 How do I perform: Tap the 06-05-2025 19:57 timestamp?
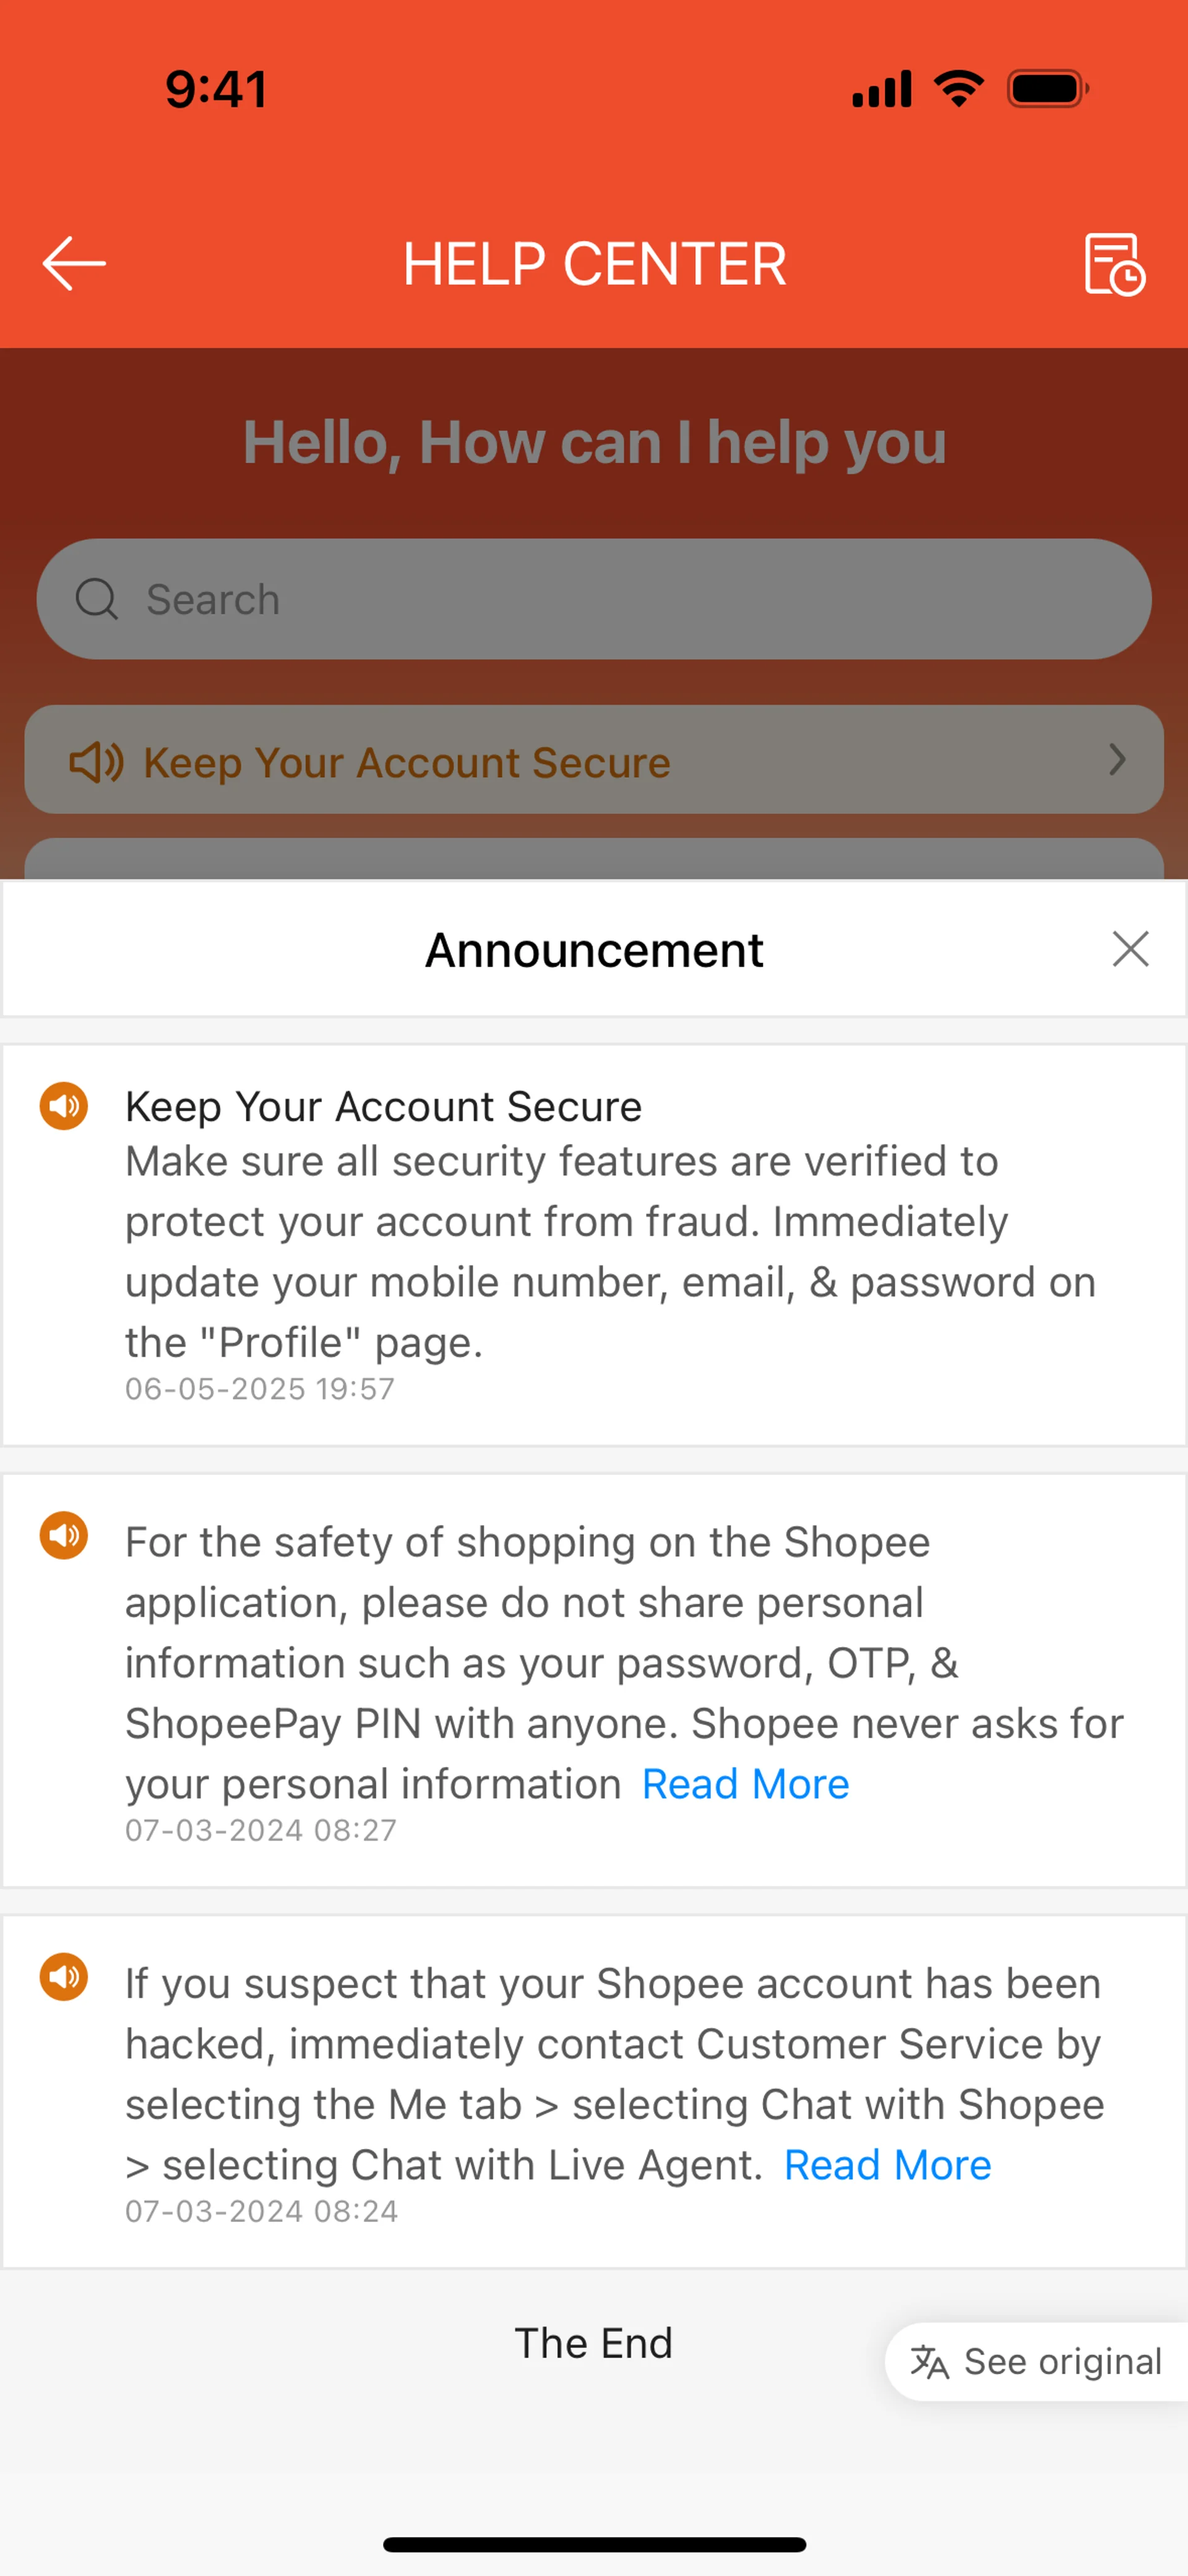click(x=260, y=1389)
